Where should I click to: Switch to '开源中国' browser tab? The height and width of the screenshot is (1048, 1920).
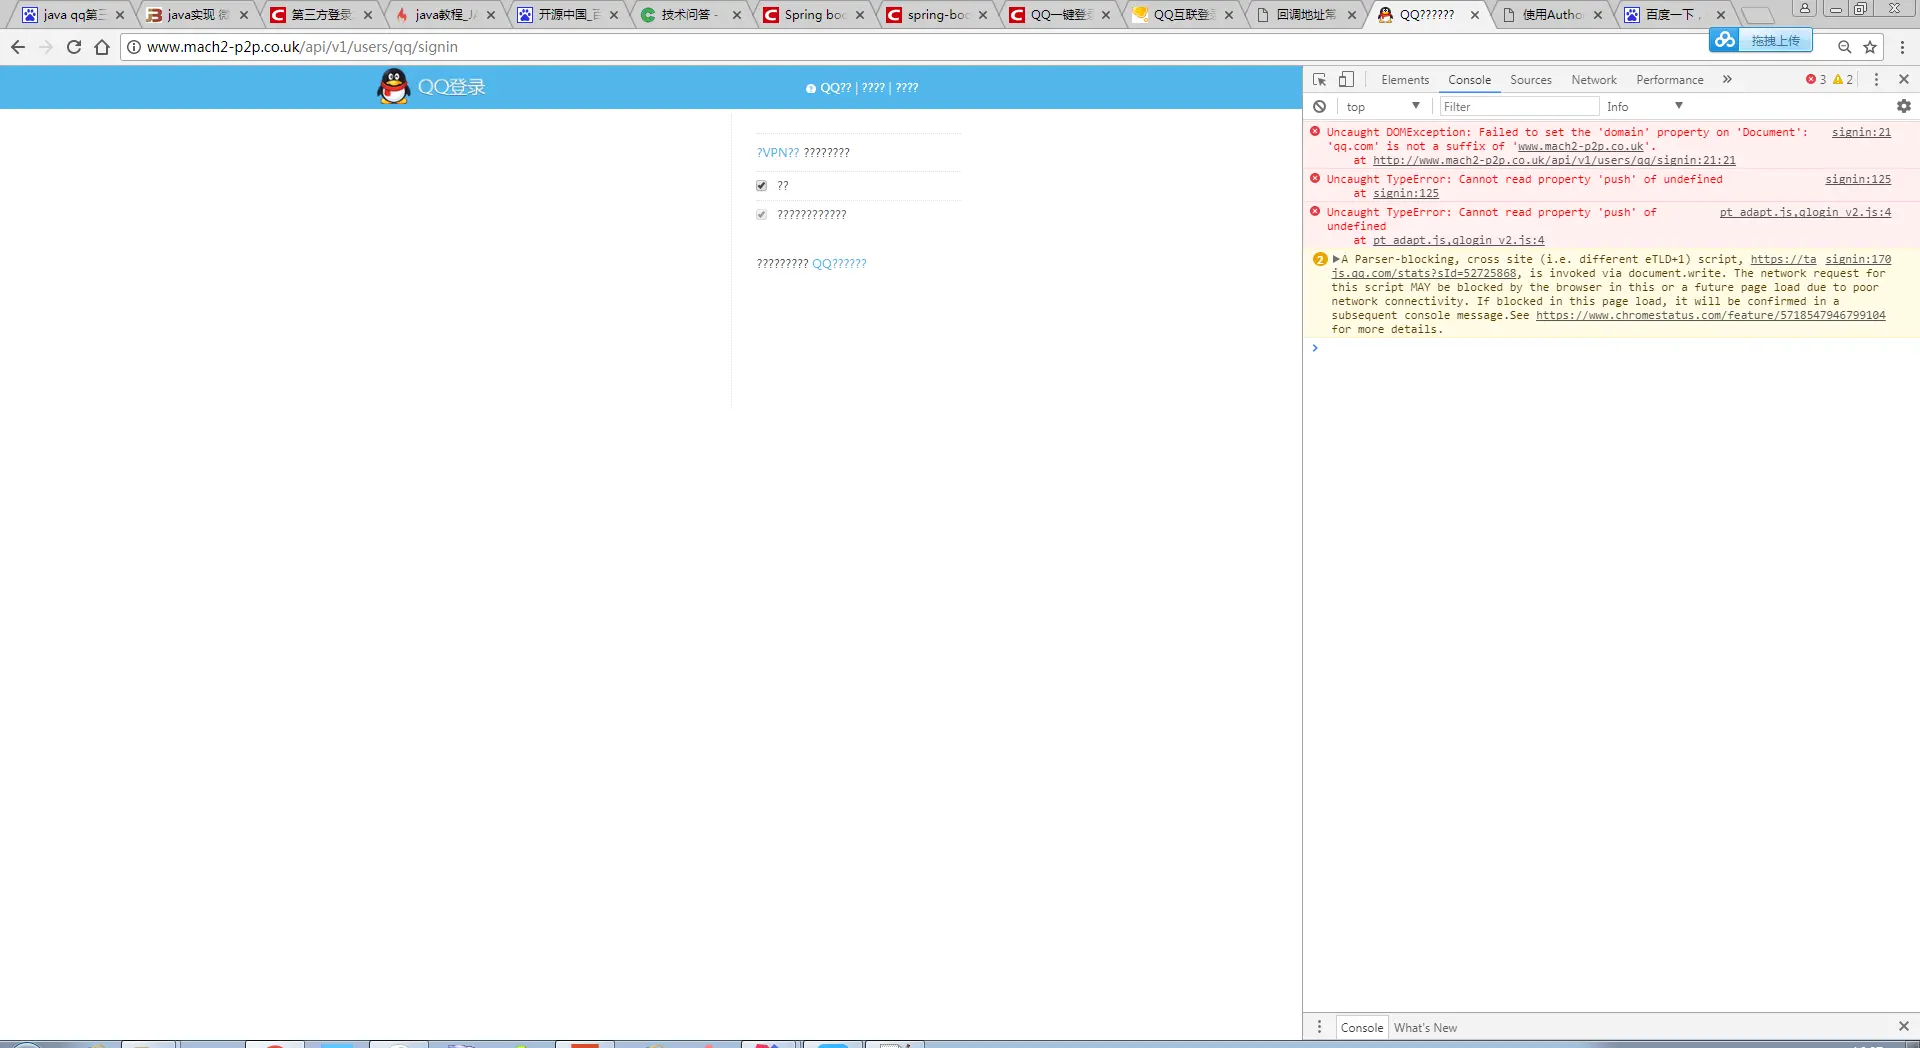[x=568, y=15]
